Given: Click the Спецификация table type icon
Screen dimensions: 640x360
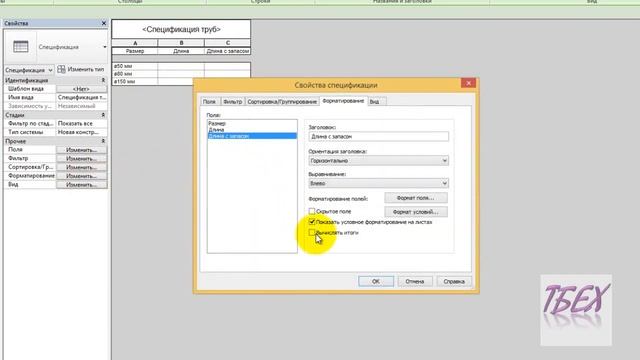Looking at the screenshot, I should click(20, 47).
